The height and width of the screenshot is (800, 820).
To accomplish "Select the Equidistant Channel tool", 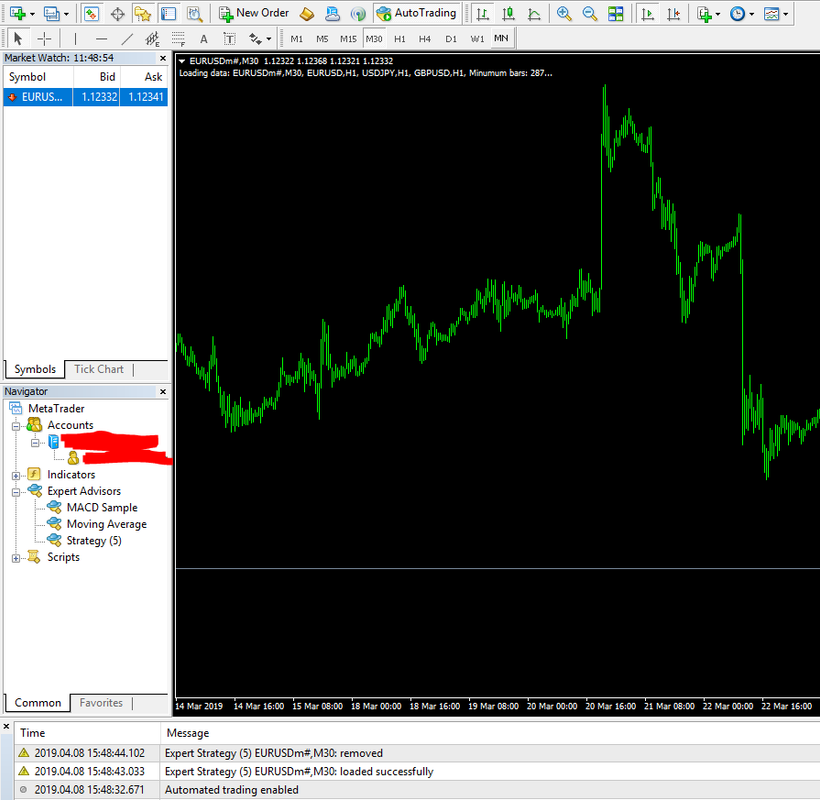I will (x=153, y=39).
